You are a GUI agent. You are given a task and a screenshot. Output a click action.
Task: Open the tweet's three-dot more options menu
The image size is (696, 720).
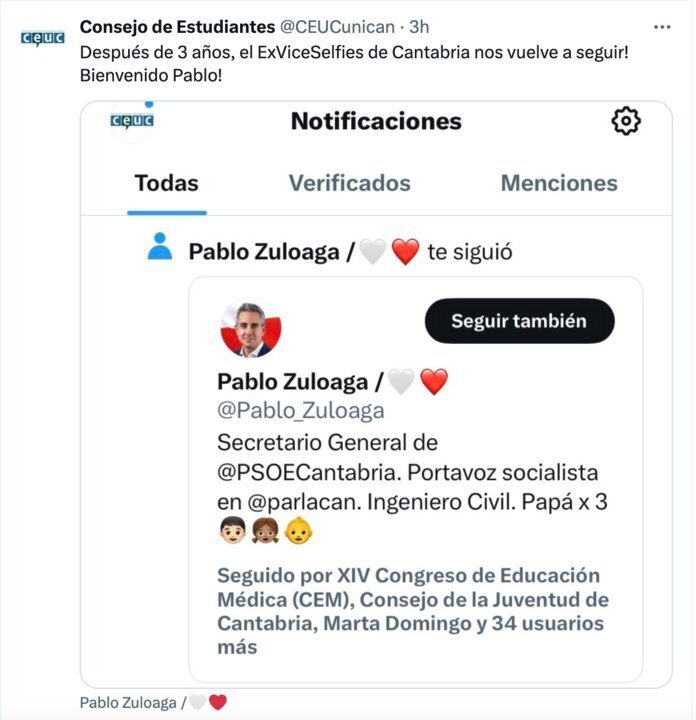click(662, 26)
